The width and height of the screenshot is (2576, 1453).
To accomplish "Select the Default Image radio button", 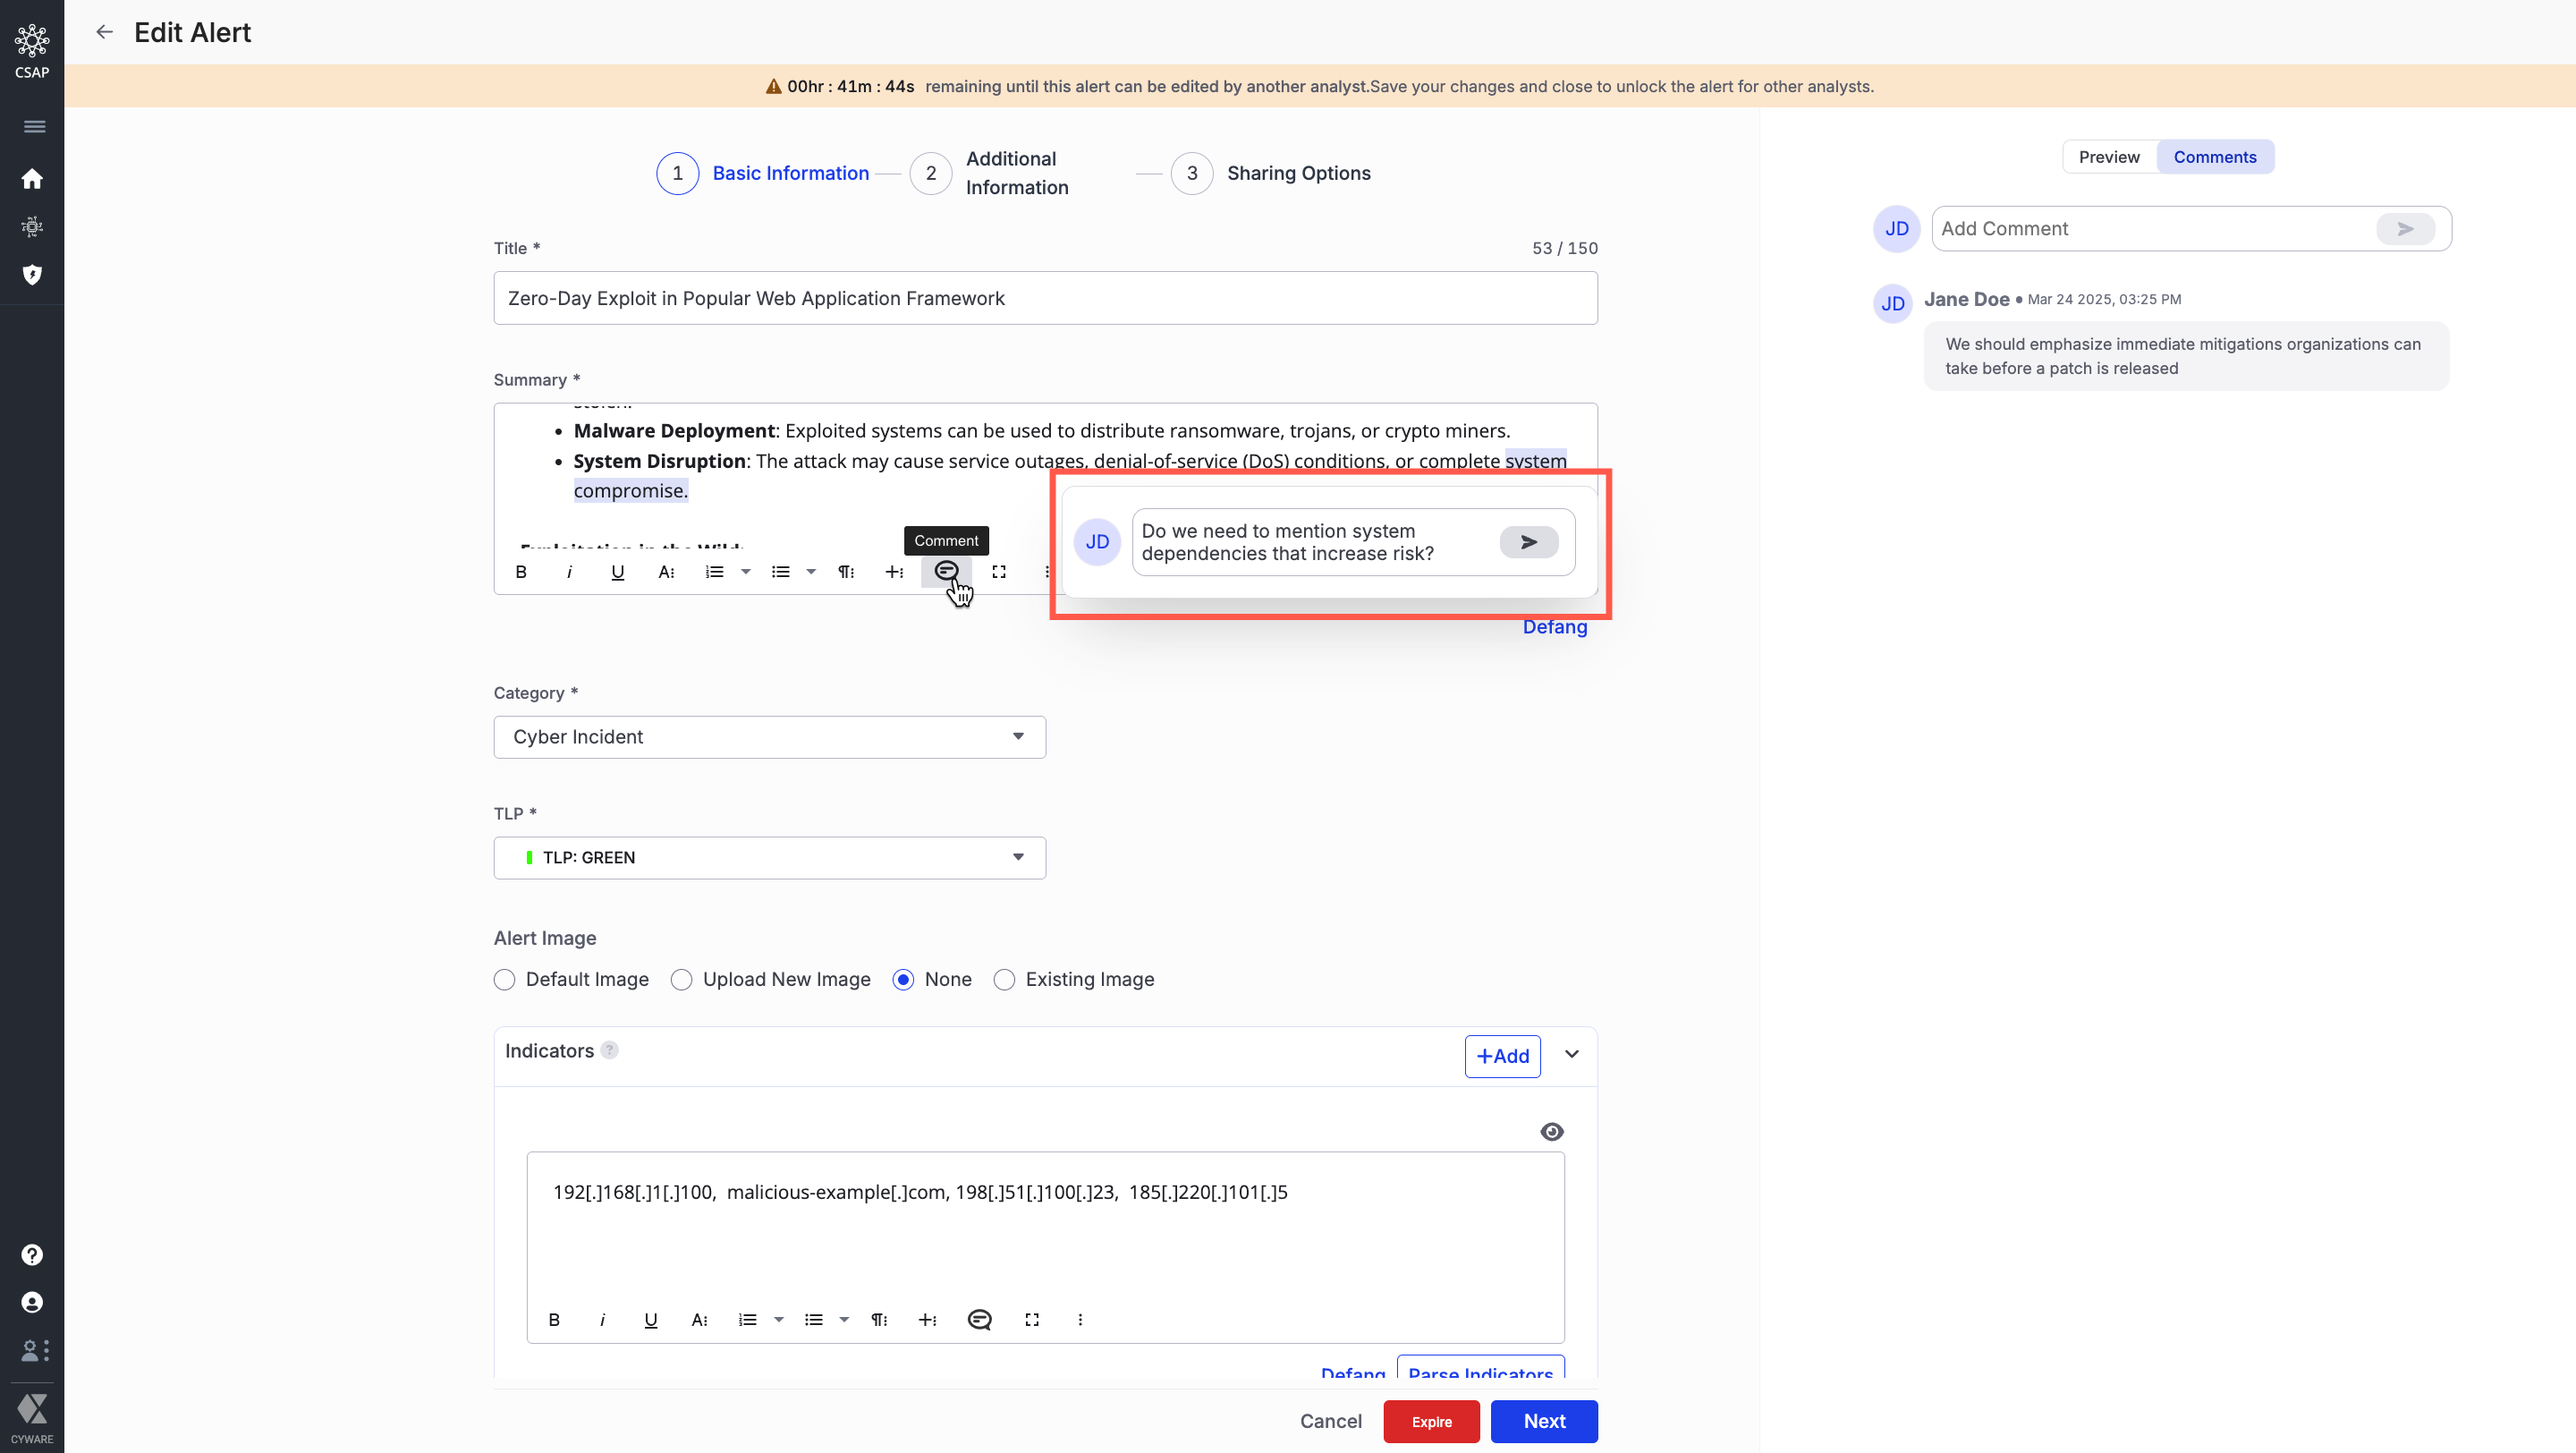I will [505, 980].
